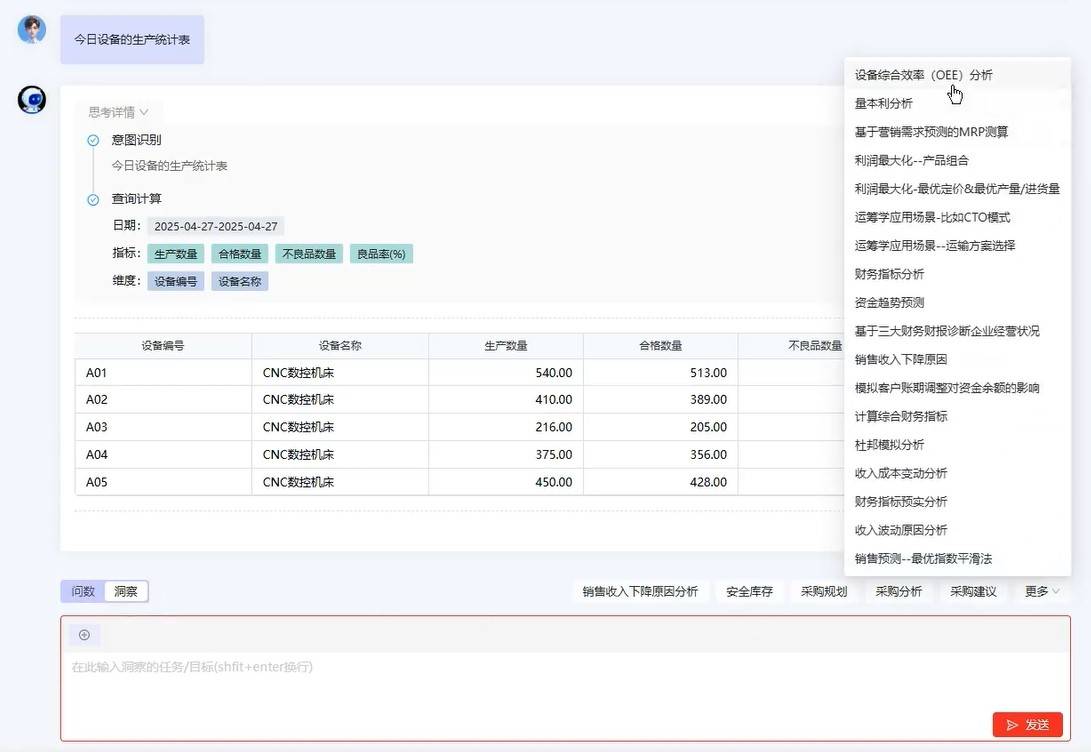Click the robot assistant avatar icon
This screenshot has height=752, width=1091.
32,100
